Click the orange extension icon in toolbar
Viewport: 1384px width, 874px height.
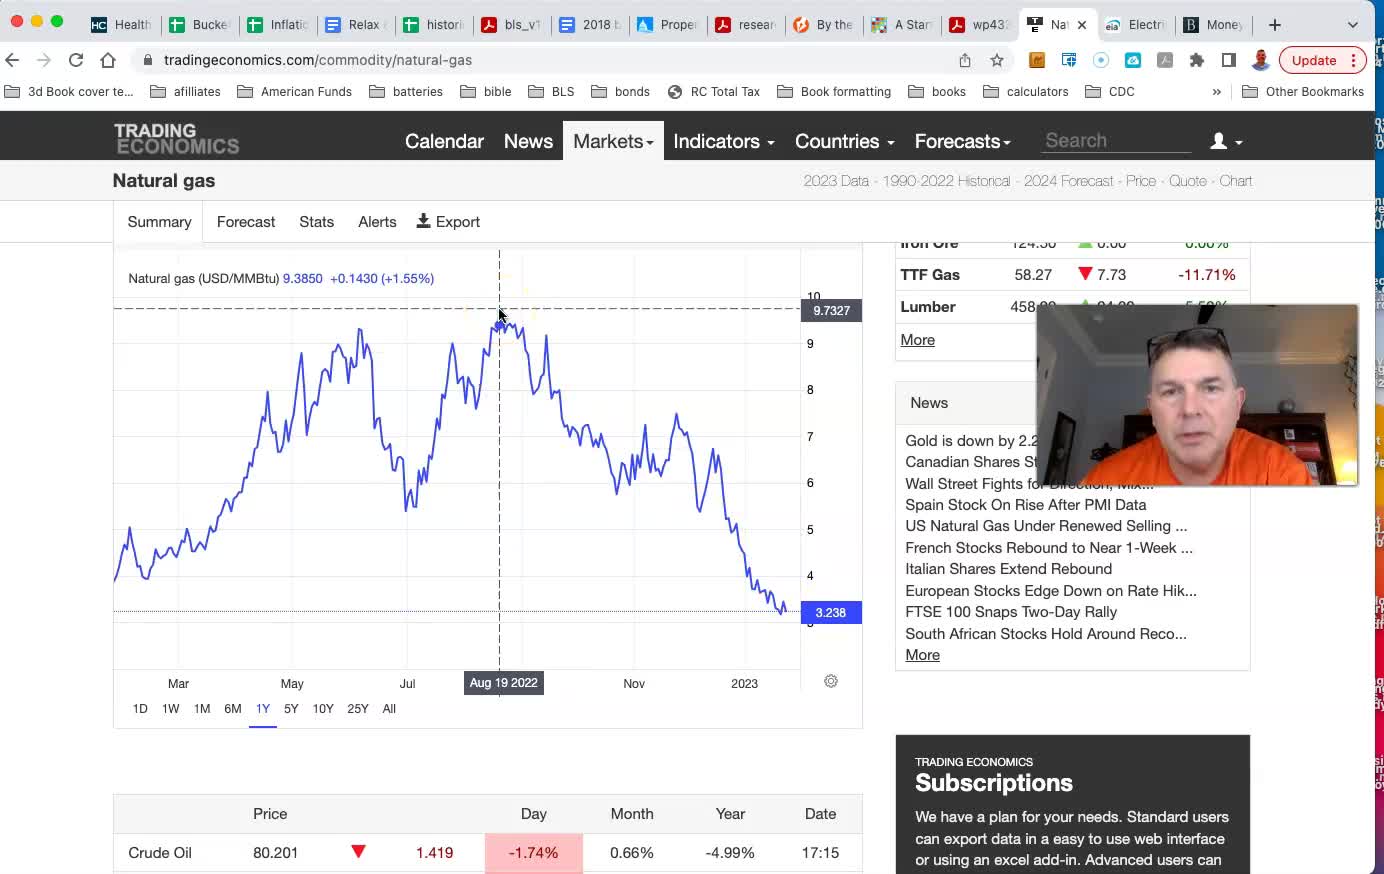tap(1037, 60)
